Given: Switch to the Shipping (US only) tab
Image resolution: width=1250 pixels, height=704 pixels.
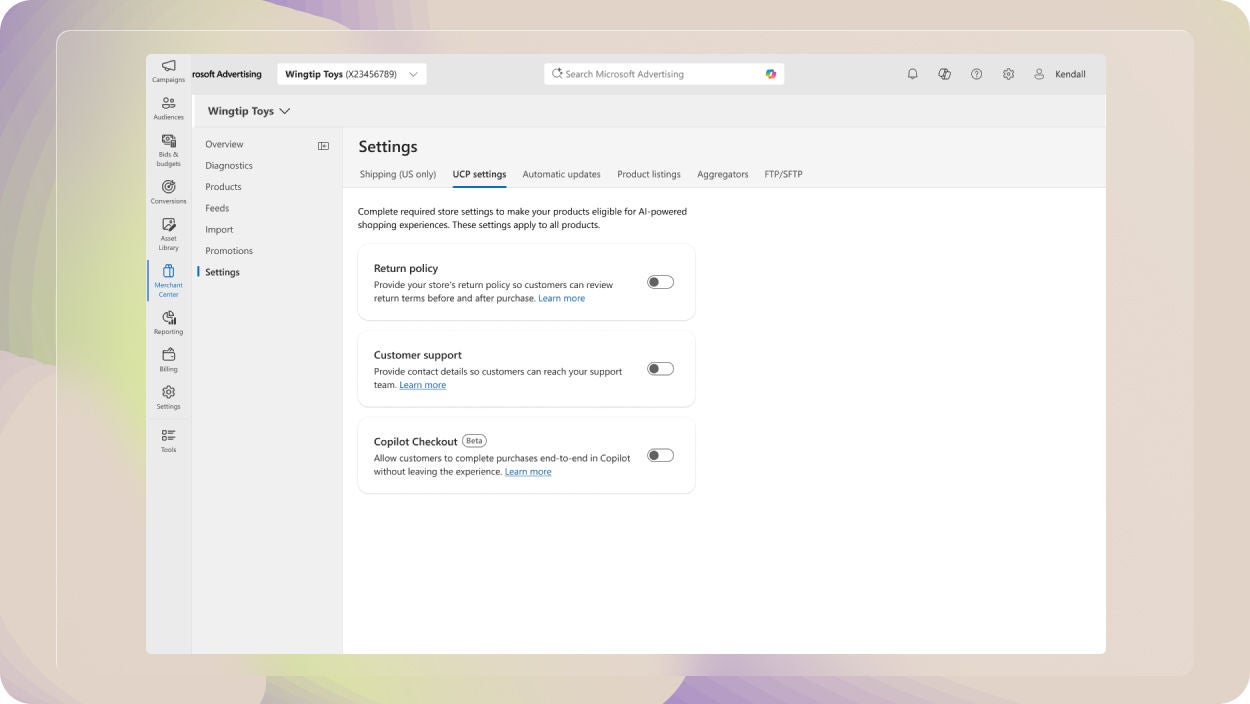Looking at the screenshot, I should tap(397, 174).
